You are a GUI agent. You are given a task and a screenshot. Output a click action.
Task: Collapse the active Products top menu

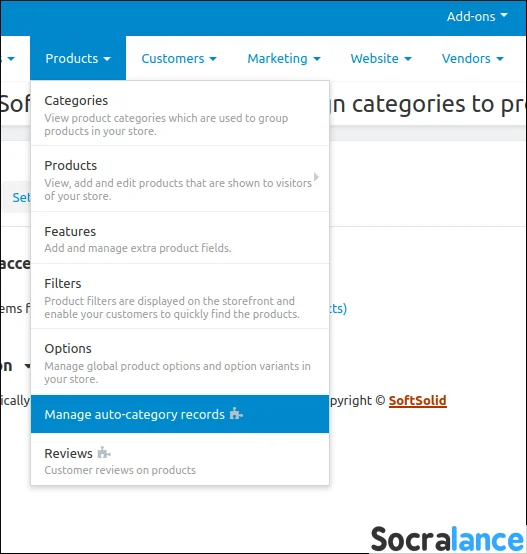coord(78,58)
